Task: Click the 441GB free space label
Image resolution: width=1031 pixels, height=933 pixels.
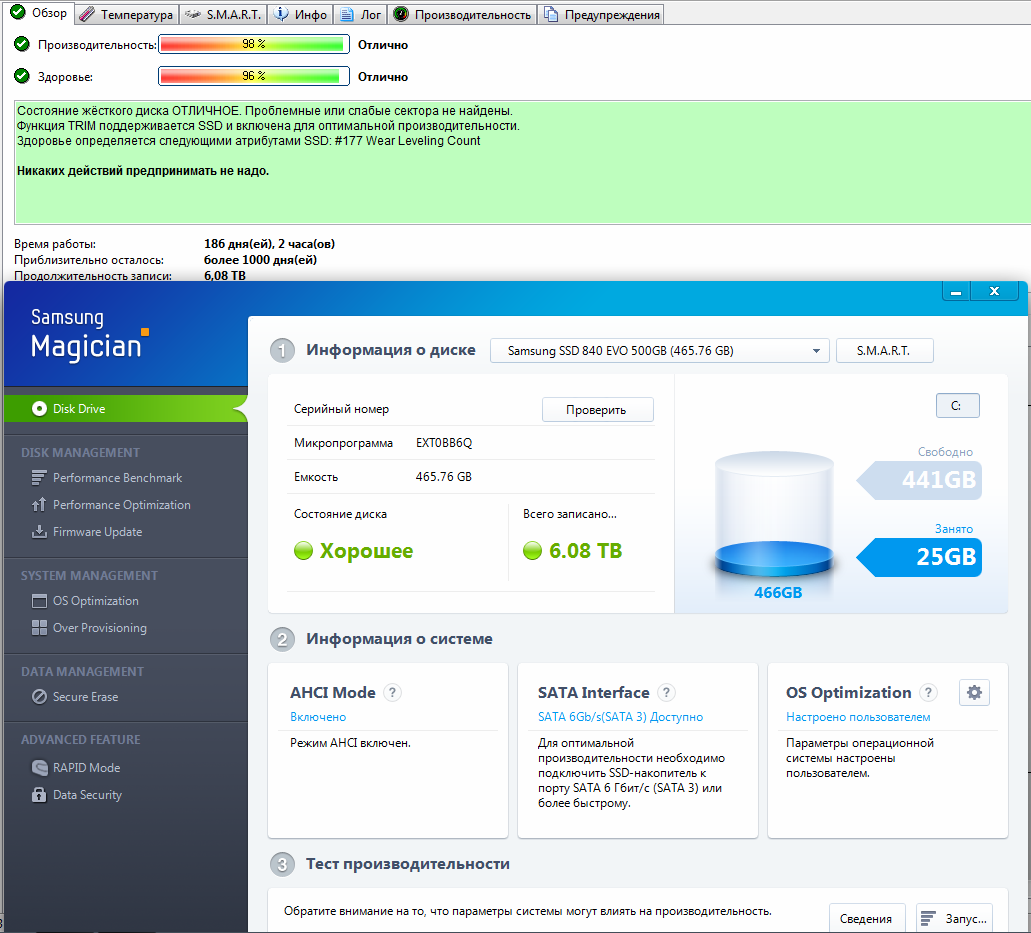Action: click(919, 480)
